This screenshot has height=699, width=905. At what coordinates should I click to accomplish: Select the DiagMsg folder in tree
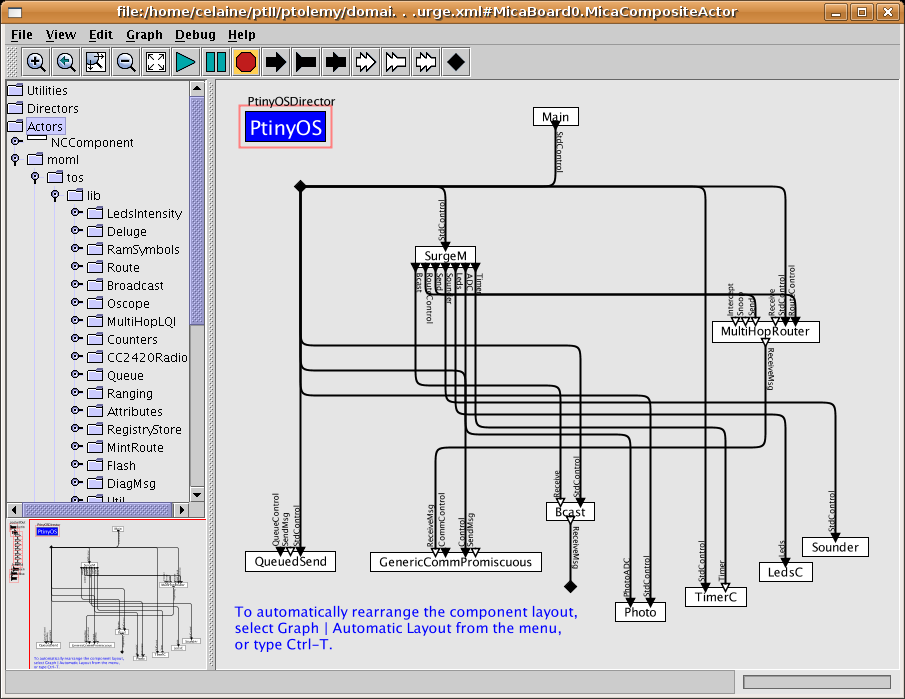click(x=121, y=484)
